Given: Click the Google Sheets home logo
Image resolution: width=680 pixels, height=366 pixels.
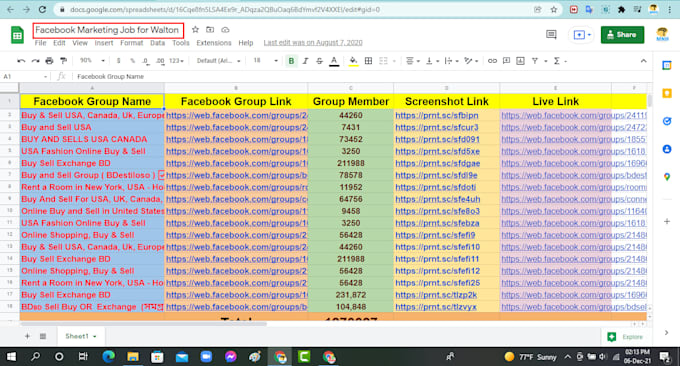Looking at the screenshot, I should click(x=17, y=35).
